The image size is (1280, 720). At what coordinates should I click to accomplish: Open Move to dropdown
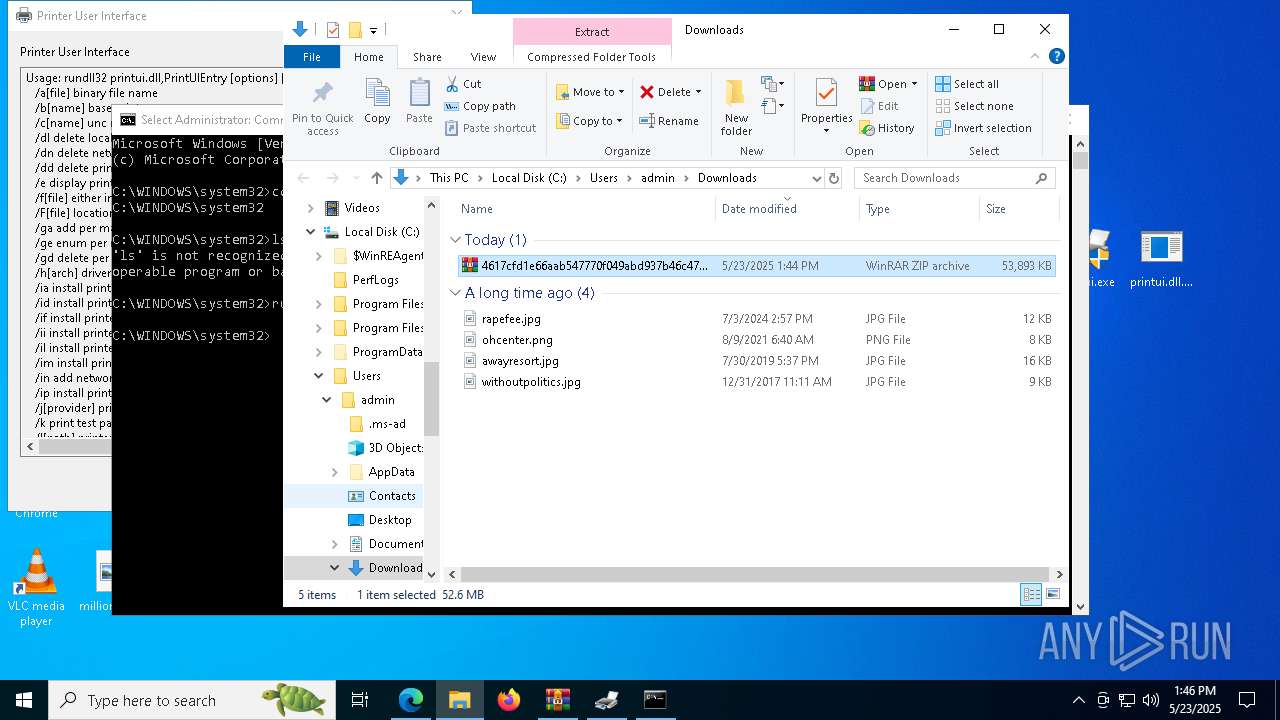coord(590,92)
